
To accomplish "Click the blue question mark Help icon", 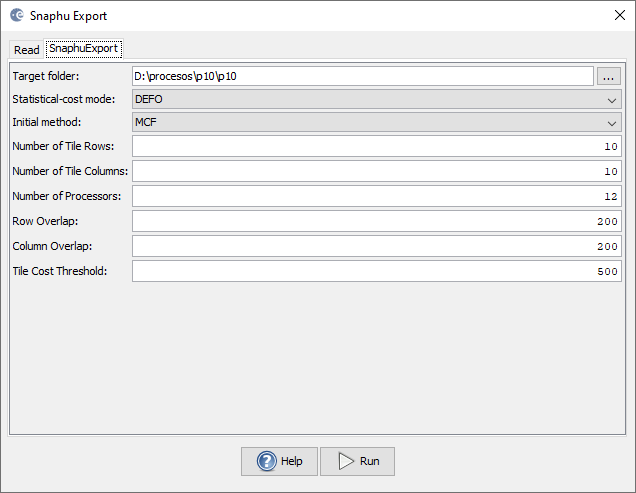I will tap(266, 461).
